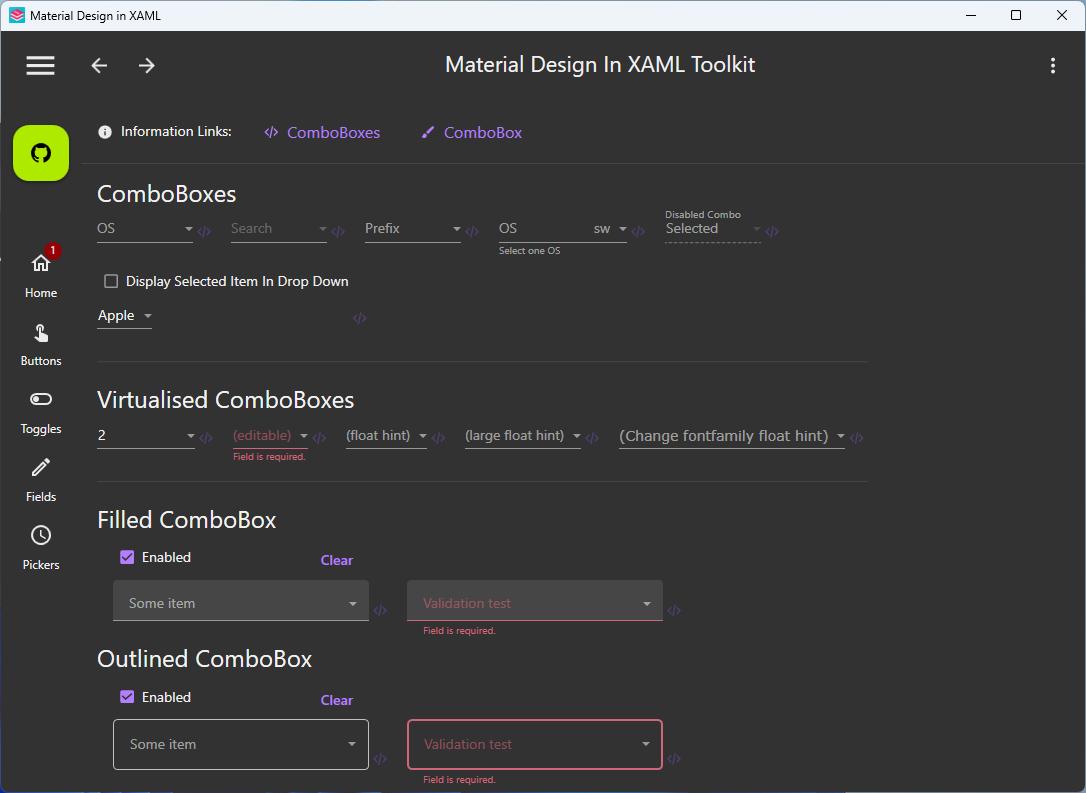Go forward with the right arrow
The width and height of the screenshot is (1086, 793).
(x=147, y=65)
